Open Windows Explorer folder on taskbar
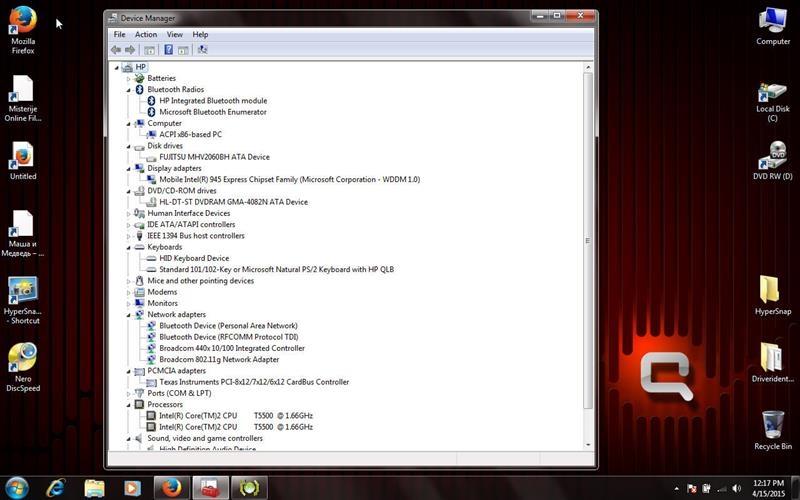 pyautogui.click(x=94, y=488)
